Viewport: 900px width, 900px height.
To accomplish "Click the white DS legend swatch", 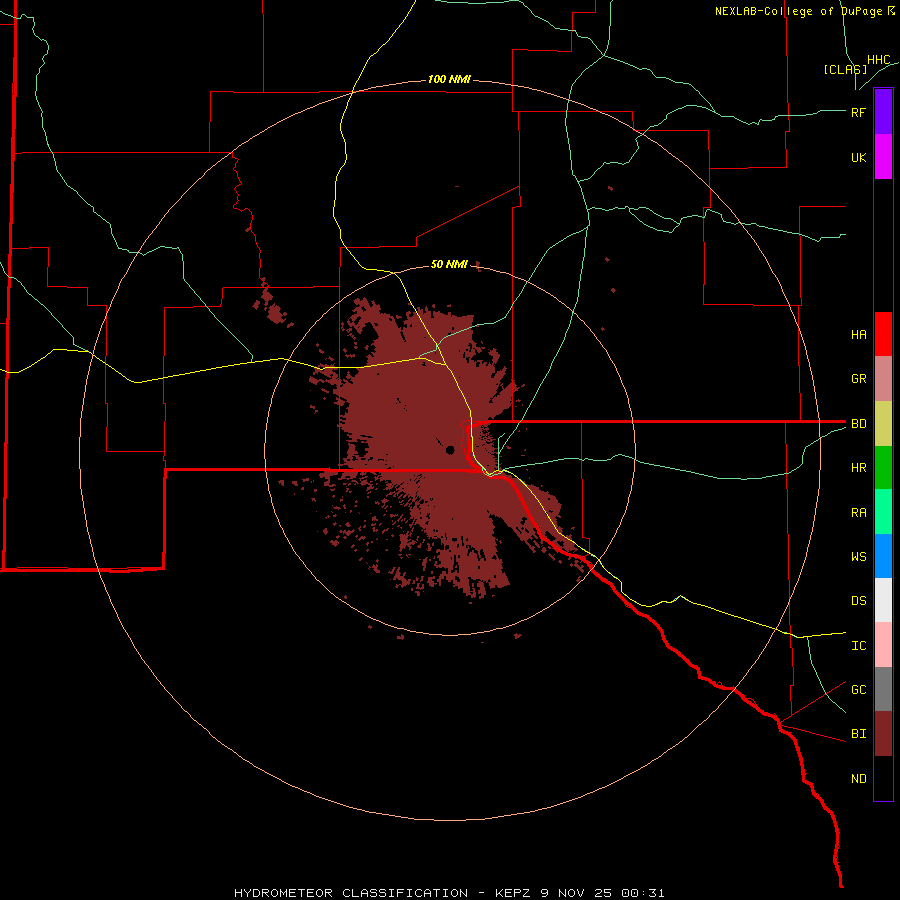I will click(x=883, y=600).
